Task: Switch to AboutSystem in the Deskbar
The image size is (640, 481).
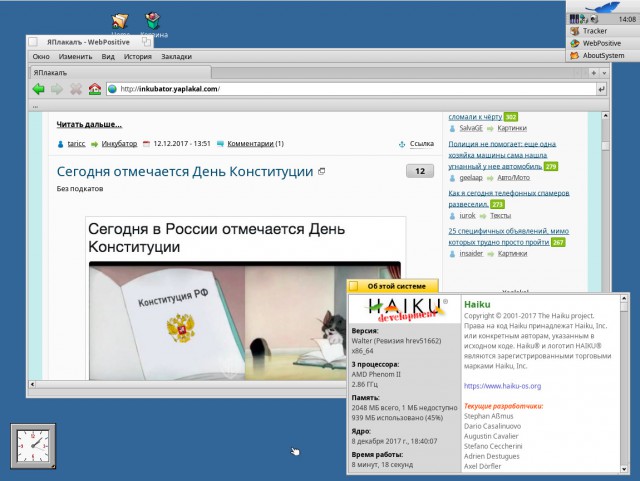Action: pyautogui.click(x=602, y=56)
